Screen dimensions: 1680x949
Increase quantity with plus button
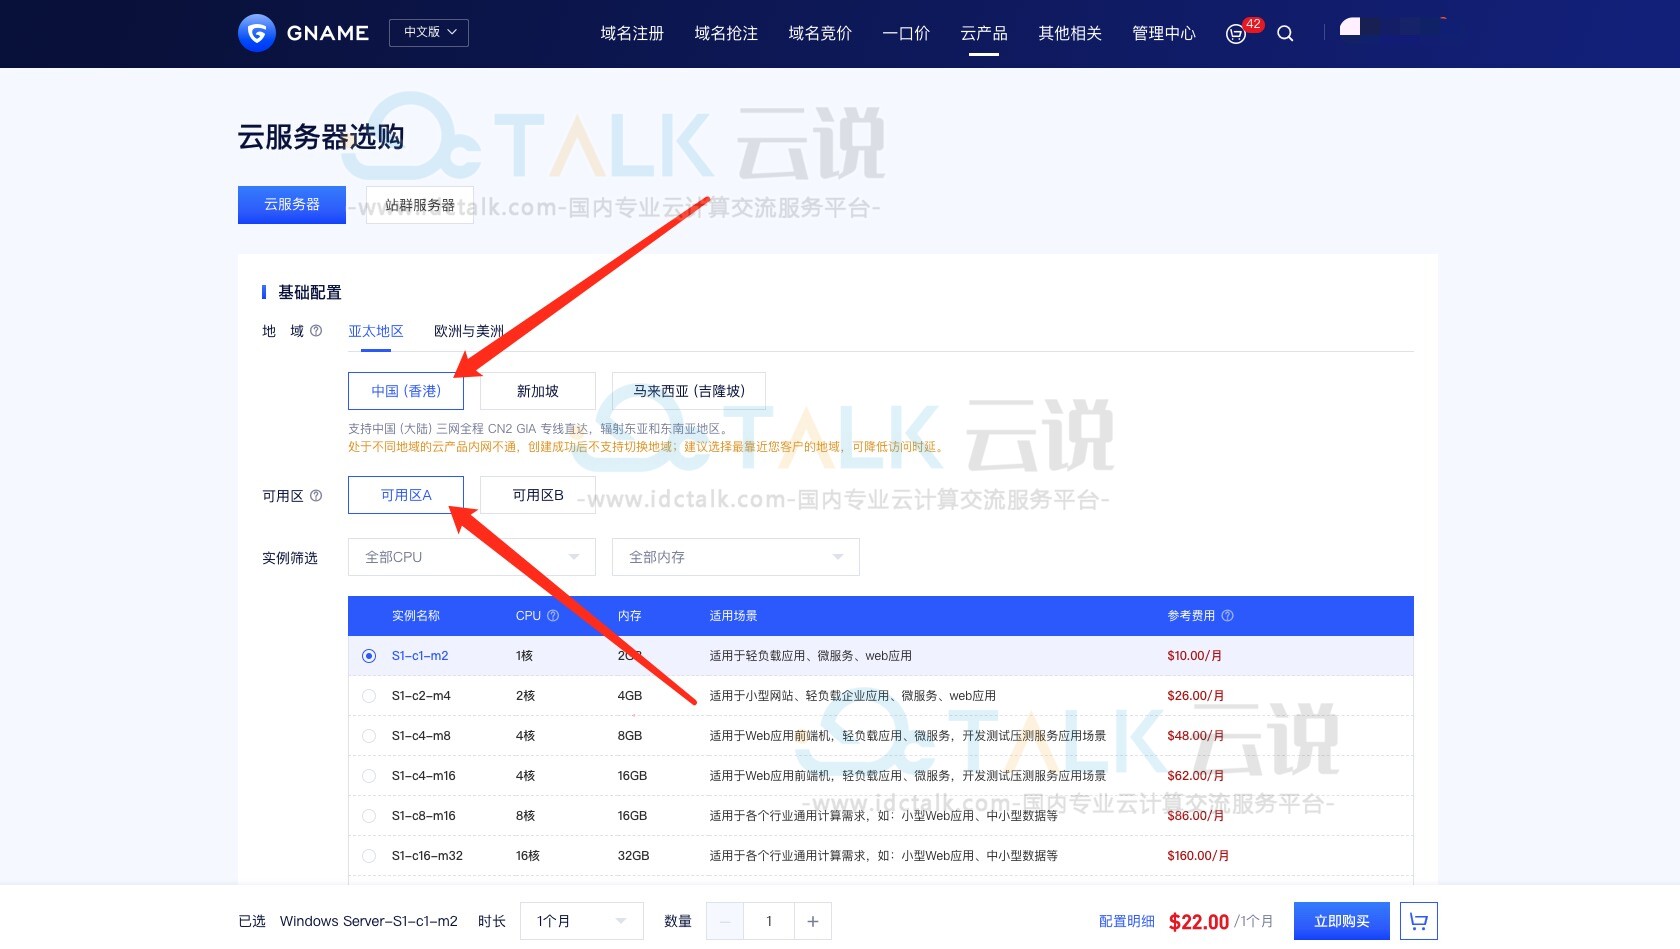[x=813, y=921]
